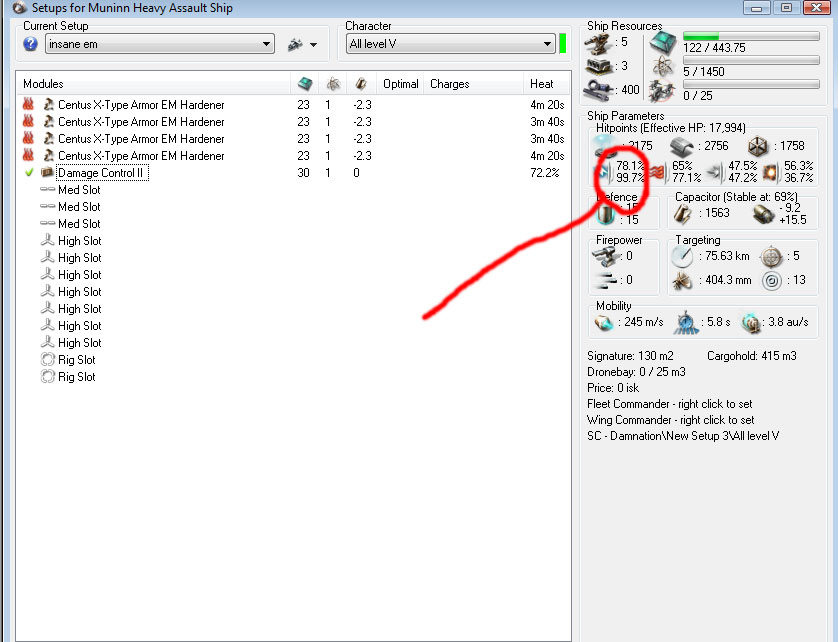Click the 'Signature: 130 m2' text

[x=630, y=356]
